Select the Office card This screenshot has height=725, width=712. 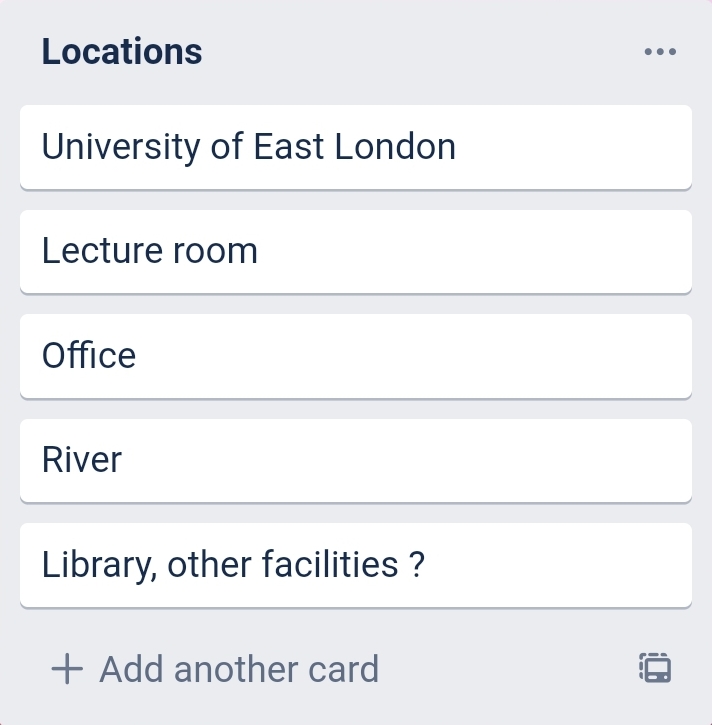[355, 356]
